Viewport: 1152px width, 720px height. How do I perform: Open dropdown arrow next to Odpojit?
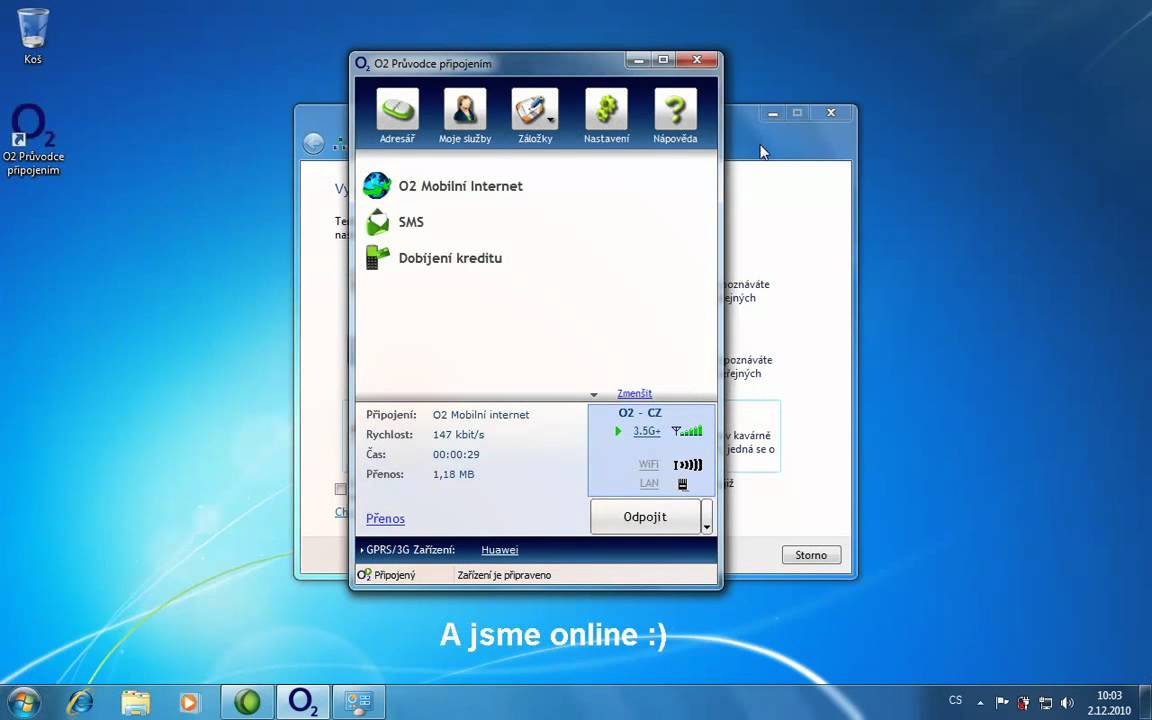point(707,516)
